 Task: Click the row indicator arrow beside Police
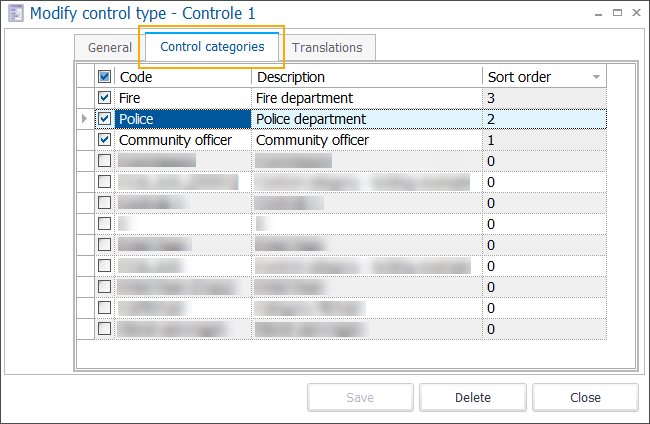pos(85,119)
